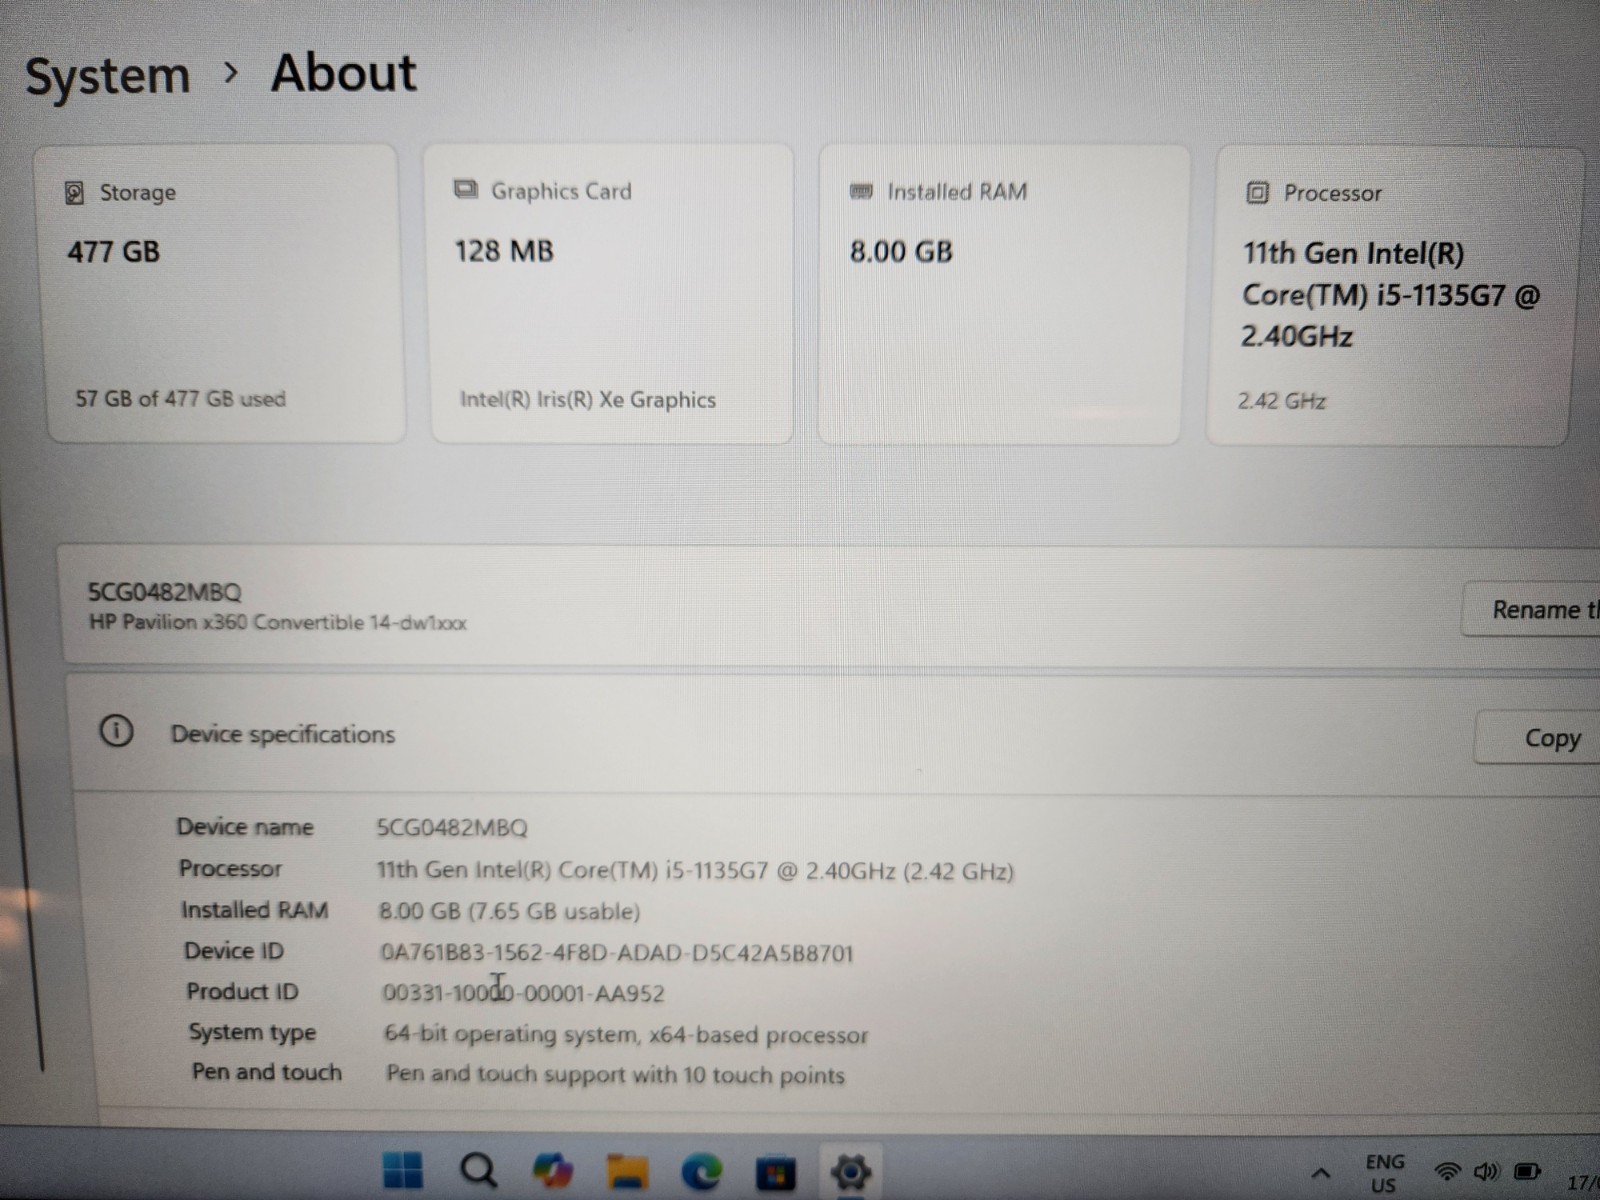The width and height of the screenshot is (1600, 1200).
Task: Launch Copilot from the taskbar
Action: pos(553,1169)
